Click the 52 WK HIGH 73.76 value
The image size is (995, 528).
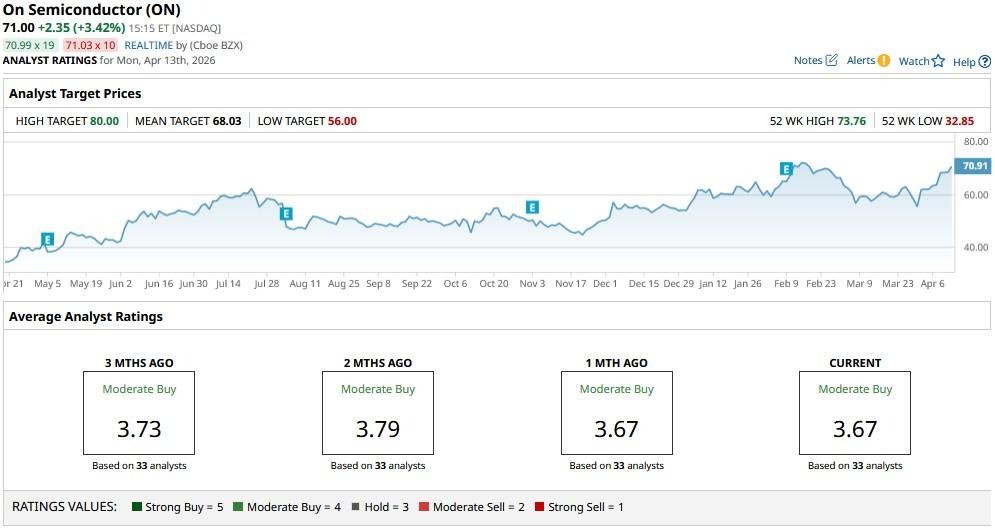click(852, 121)
